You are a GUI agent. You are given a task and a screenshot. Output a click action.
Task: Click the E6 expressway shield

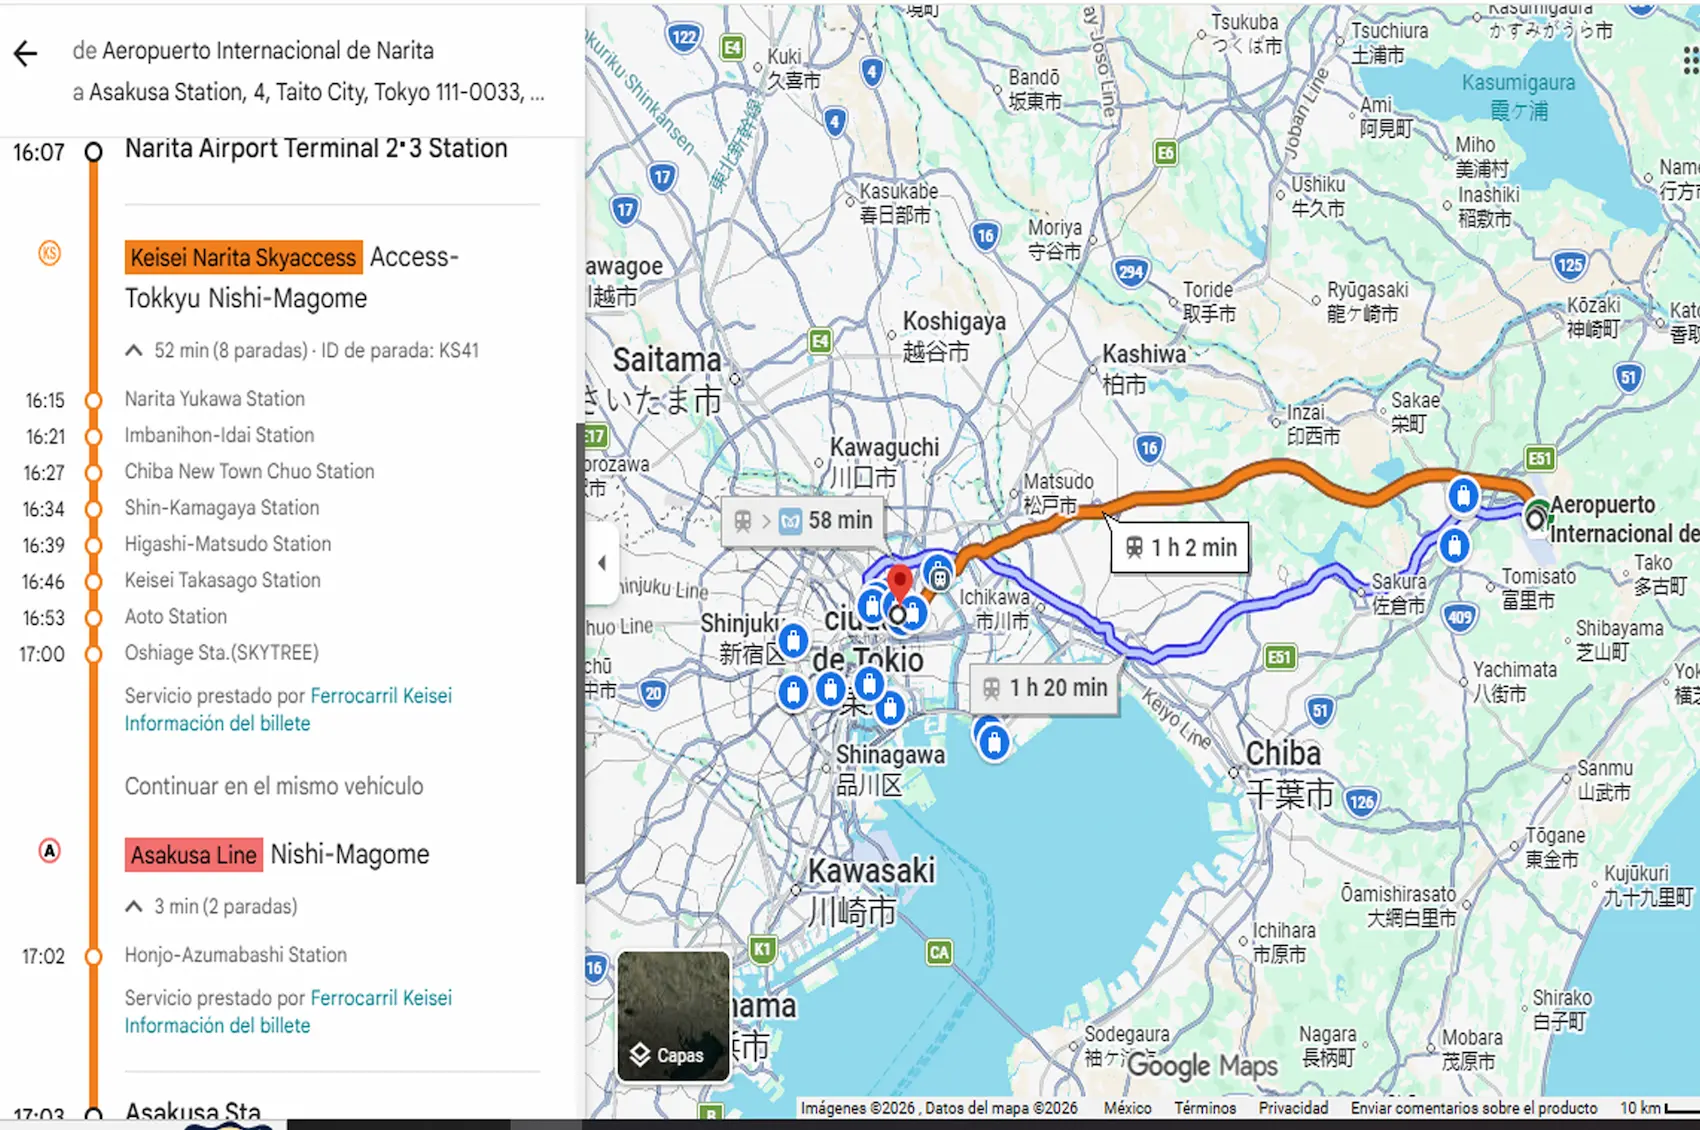click(1165, 153)
